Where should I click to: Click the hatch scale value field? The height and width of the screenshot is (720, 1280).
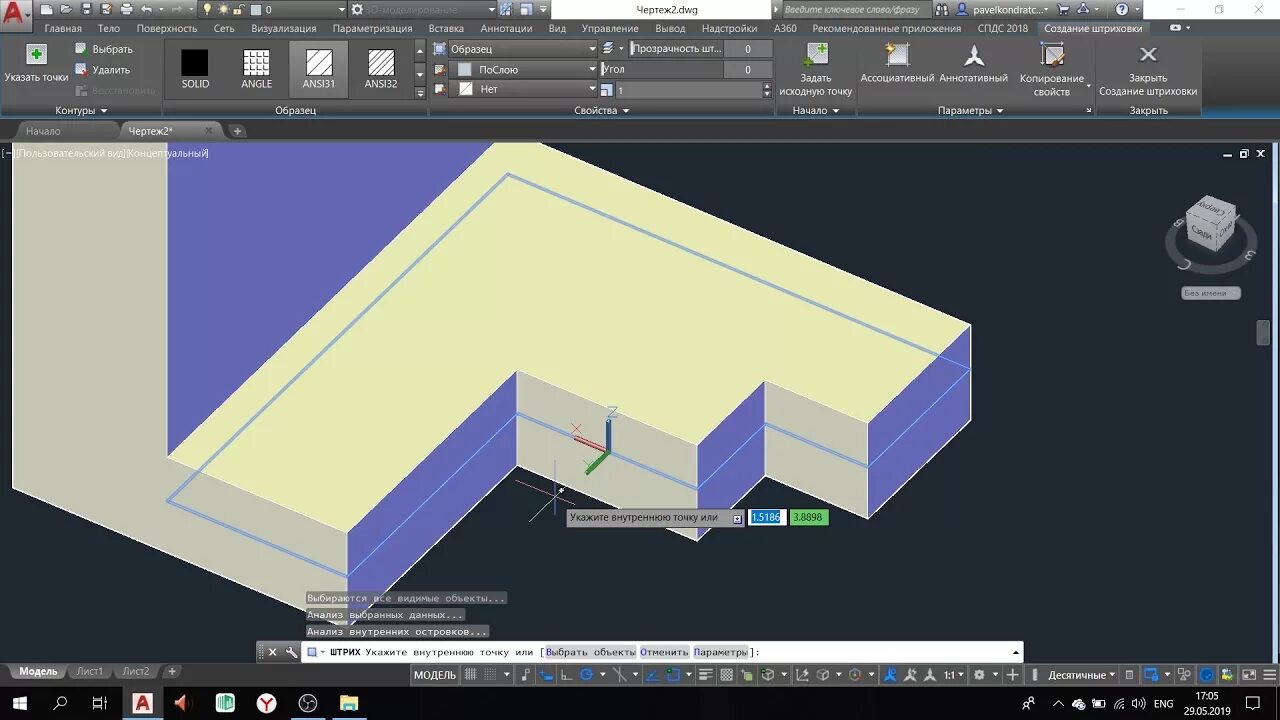coord(689,90)
